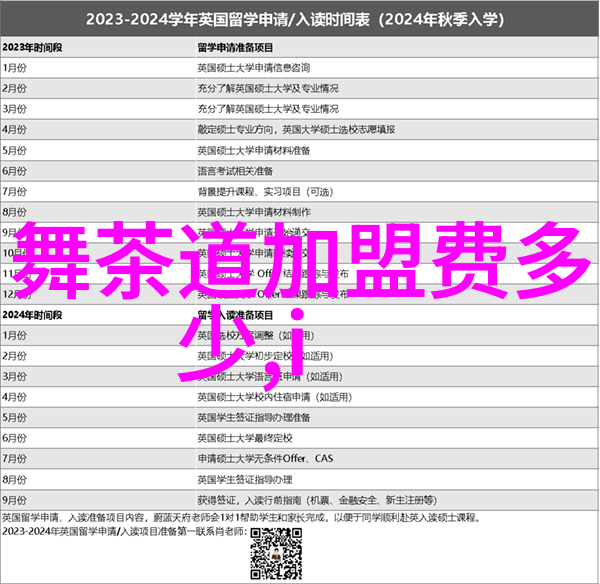Select the 英国硕士大学申请材料制作 cell
The image size is (600, 584).
(x=254, y=212)
